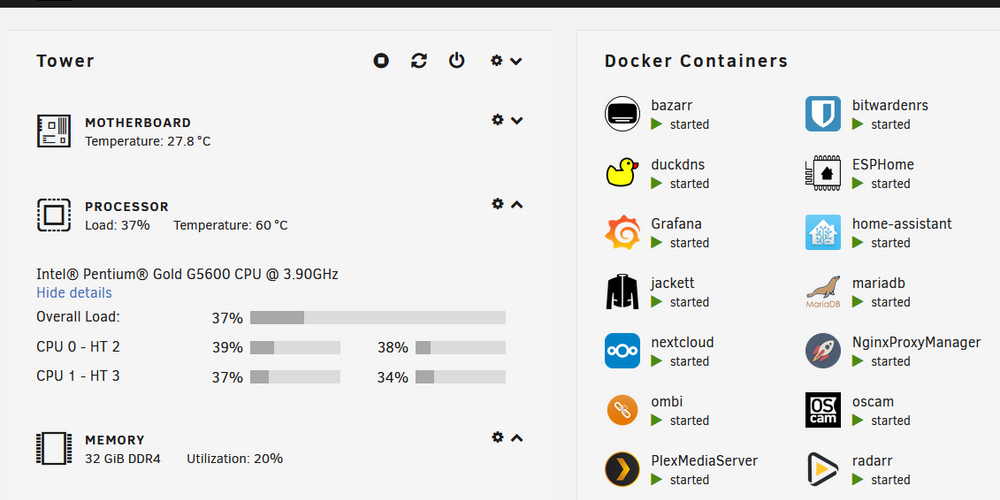The image size is (1000, 500).
Task: Click the power shutdown icon in Tower header
Action: tap(457, 61)
